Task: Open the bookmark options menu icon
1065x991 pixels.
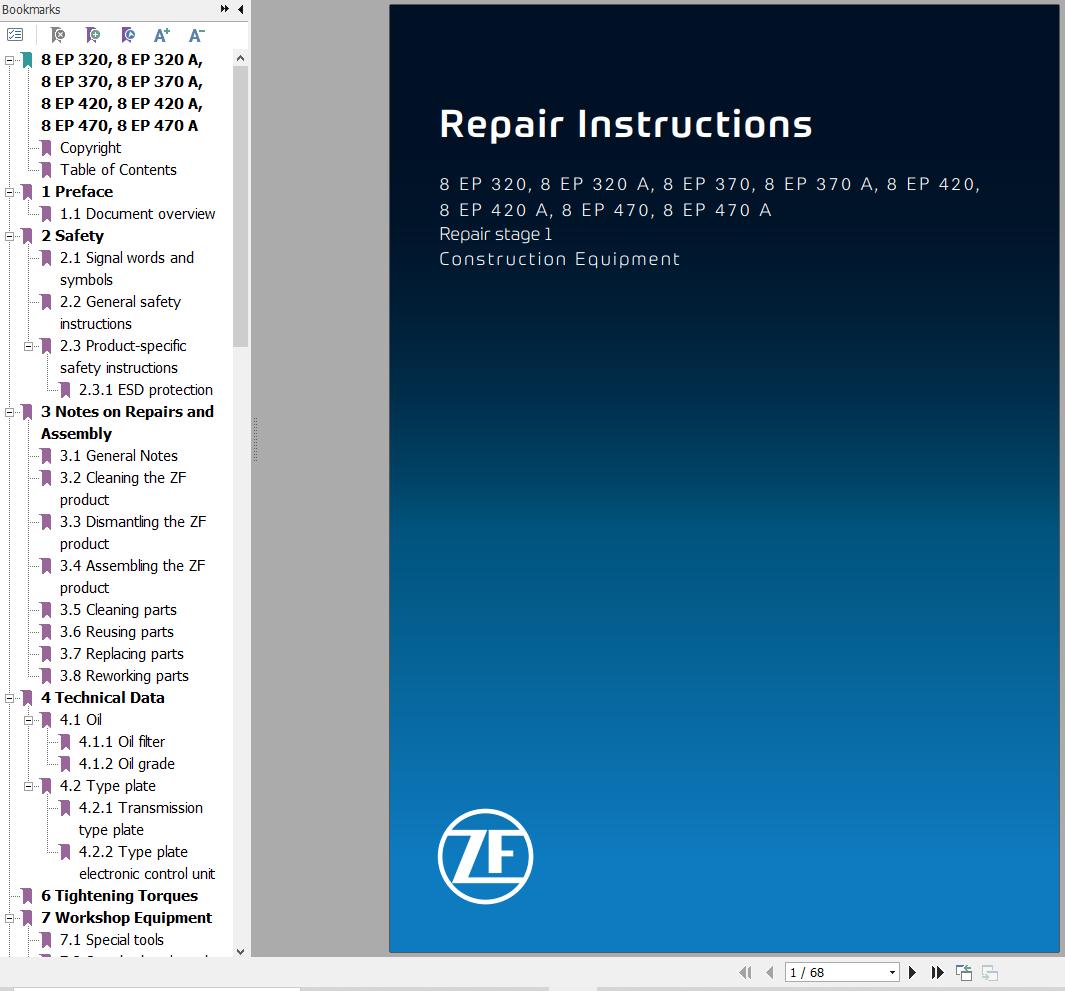Action: point(14,35)
